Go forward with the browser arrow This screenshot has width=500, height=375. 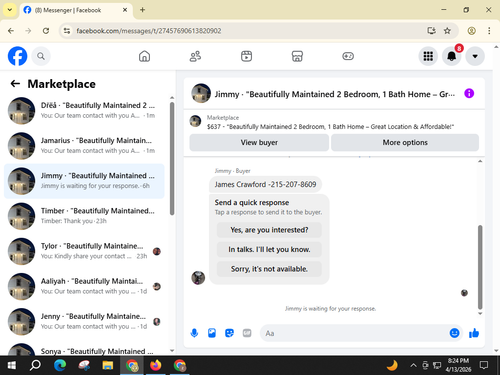click(28, 31)
